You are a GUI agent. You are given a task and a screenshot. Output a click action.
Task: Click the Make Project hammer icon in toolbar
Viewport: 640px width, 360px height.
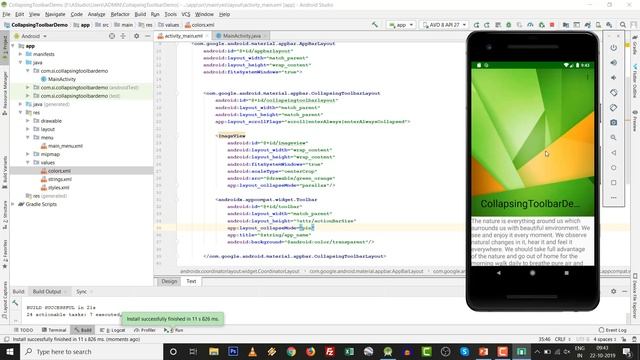pyautogui.click(x=375, y=25)
